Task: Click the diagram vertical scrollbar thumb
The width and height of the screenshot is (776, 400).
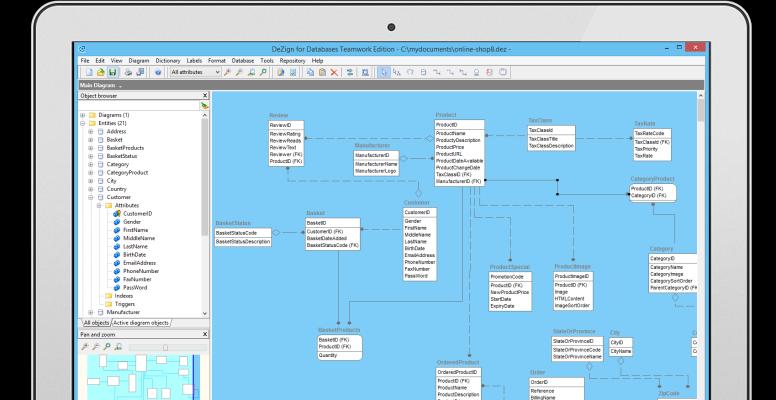Action: (x=700, y=110)
